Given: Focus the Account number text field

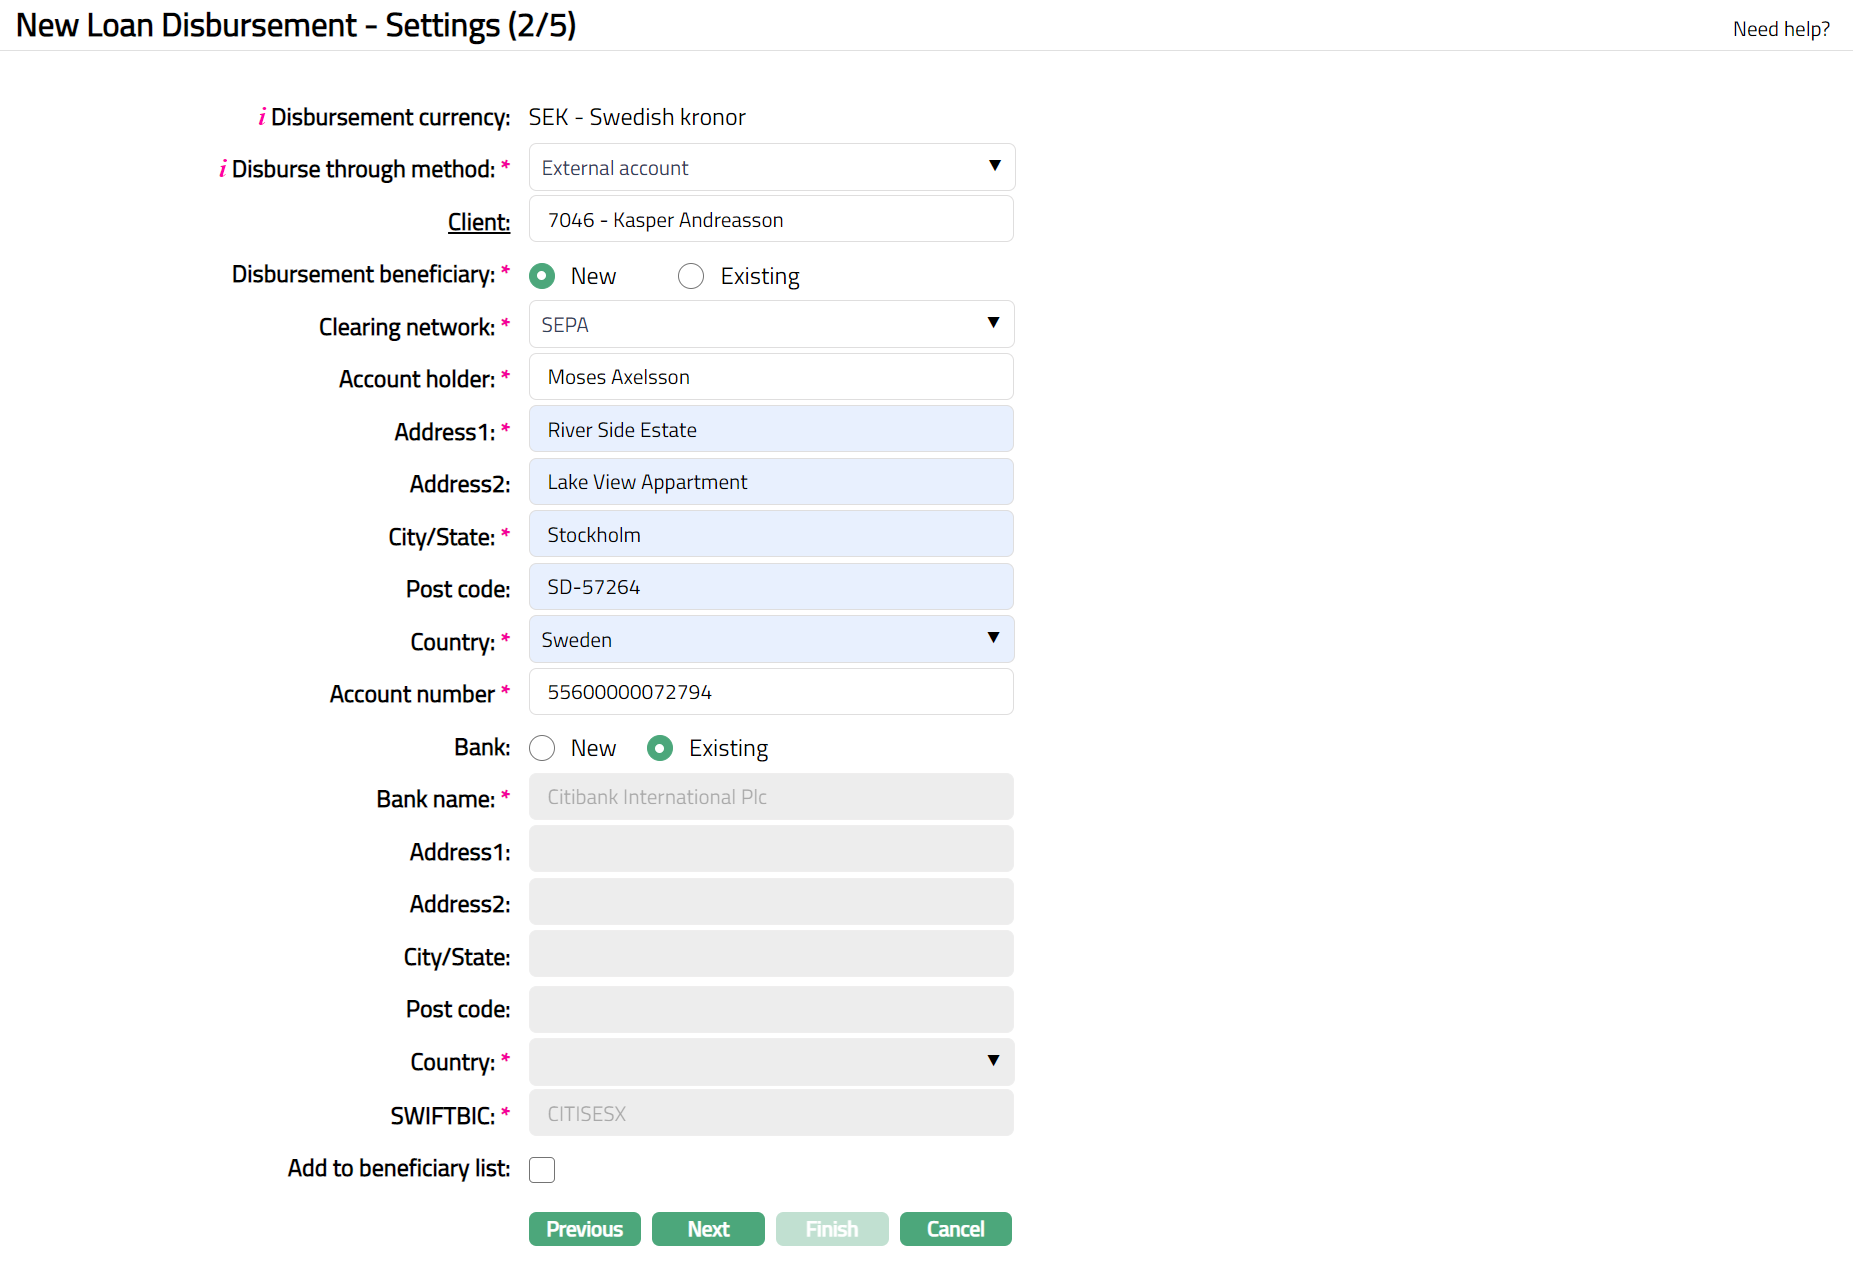Looking at the screenshot, I should click(x=771, y=692).
